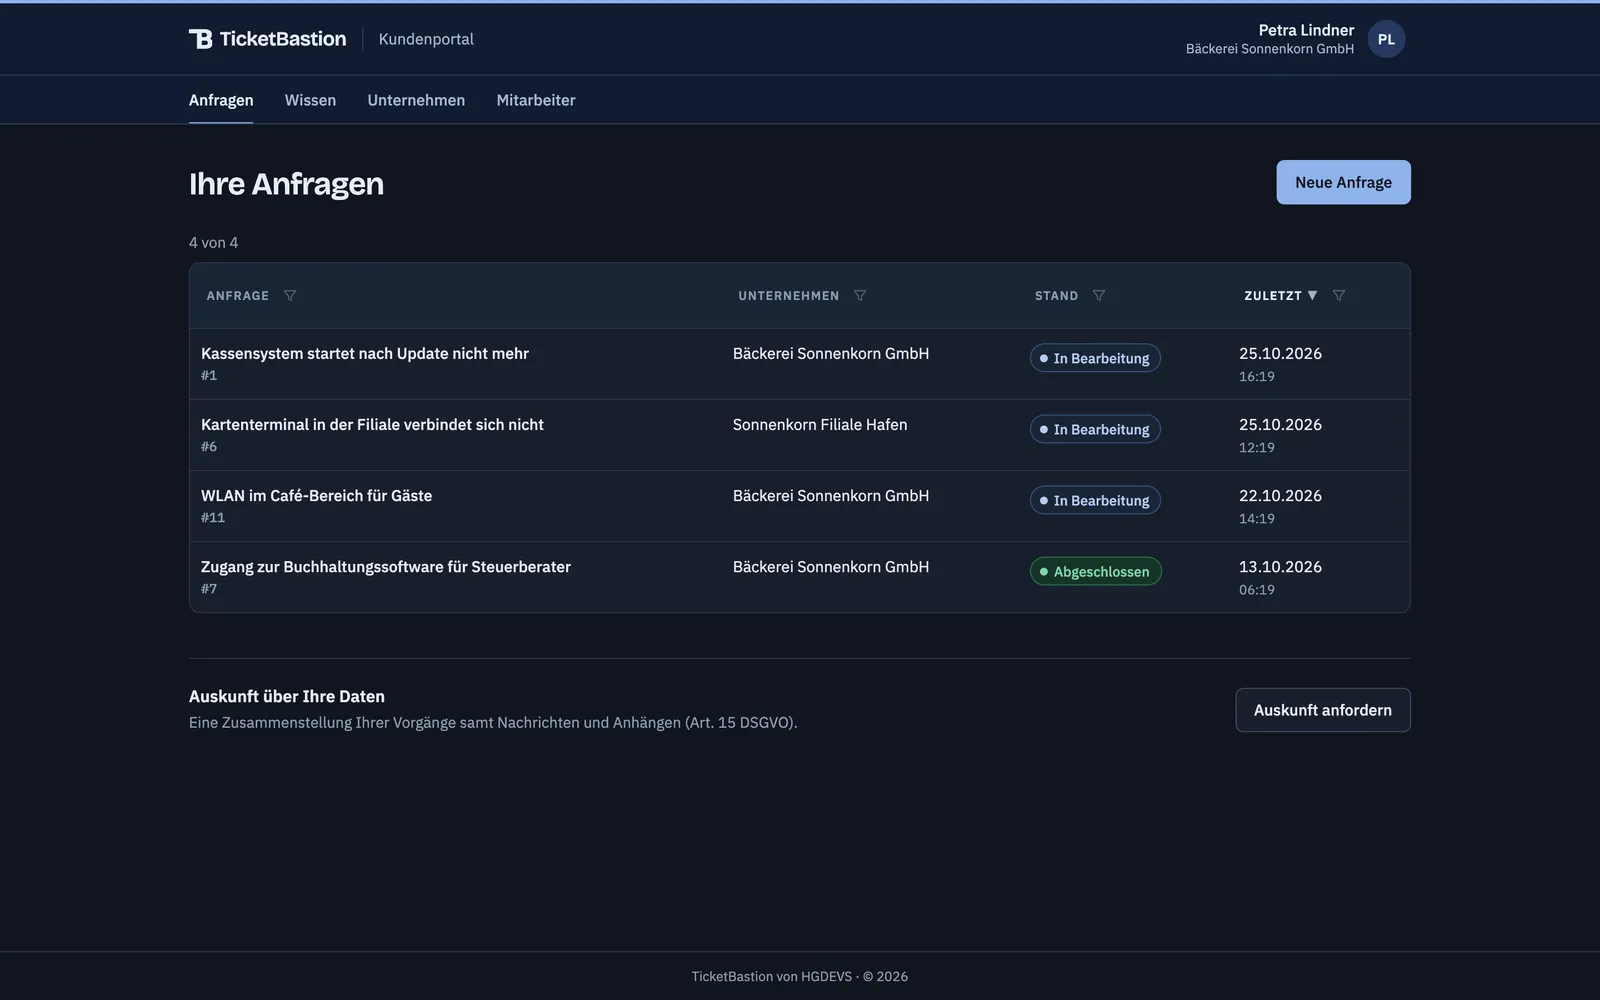Click In Bearbeitung badge for ticket #1

pos(1095,358)
